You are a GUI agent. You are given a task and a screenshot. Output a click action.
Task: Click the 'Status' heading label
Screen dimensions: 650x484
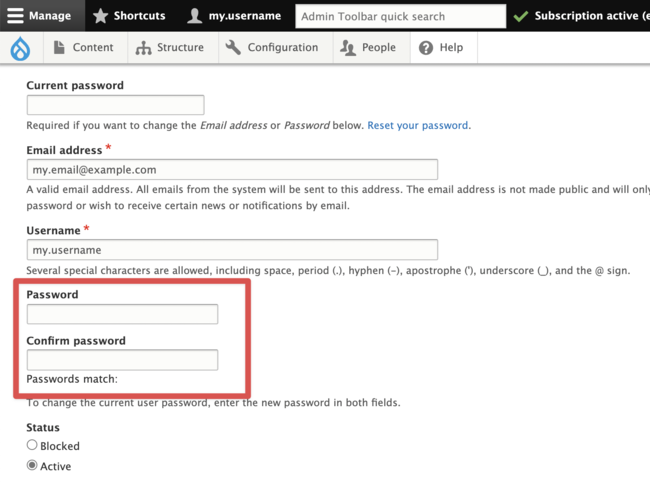click(x=43, y=427)
